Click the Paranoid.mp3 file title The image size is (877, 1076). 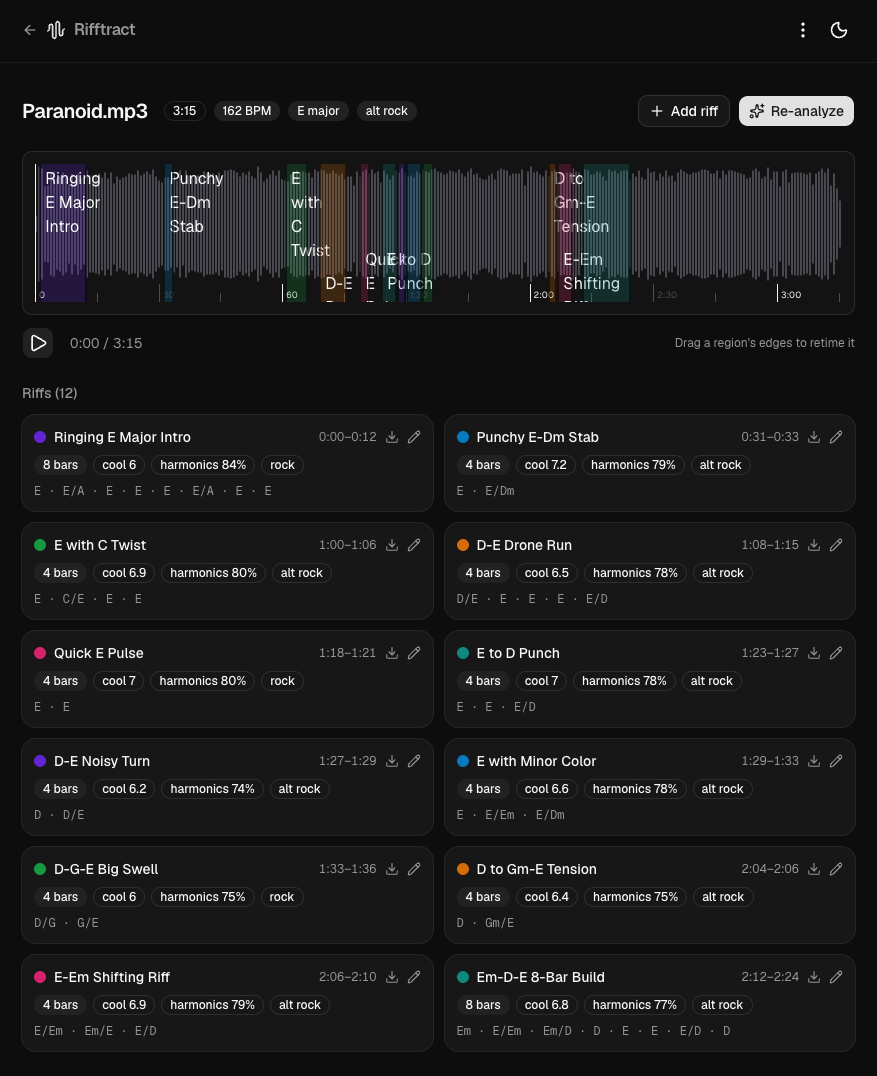click(84, 111)
